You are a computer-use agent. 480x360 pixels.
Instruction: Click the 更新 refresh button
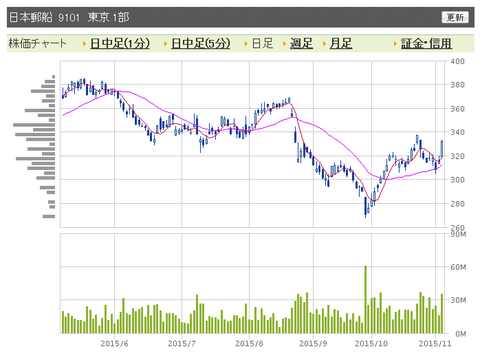pos(455,17)
